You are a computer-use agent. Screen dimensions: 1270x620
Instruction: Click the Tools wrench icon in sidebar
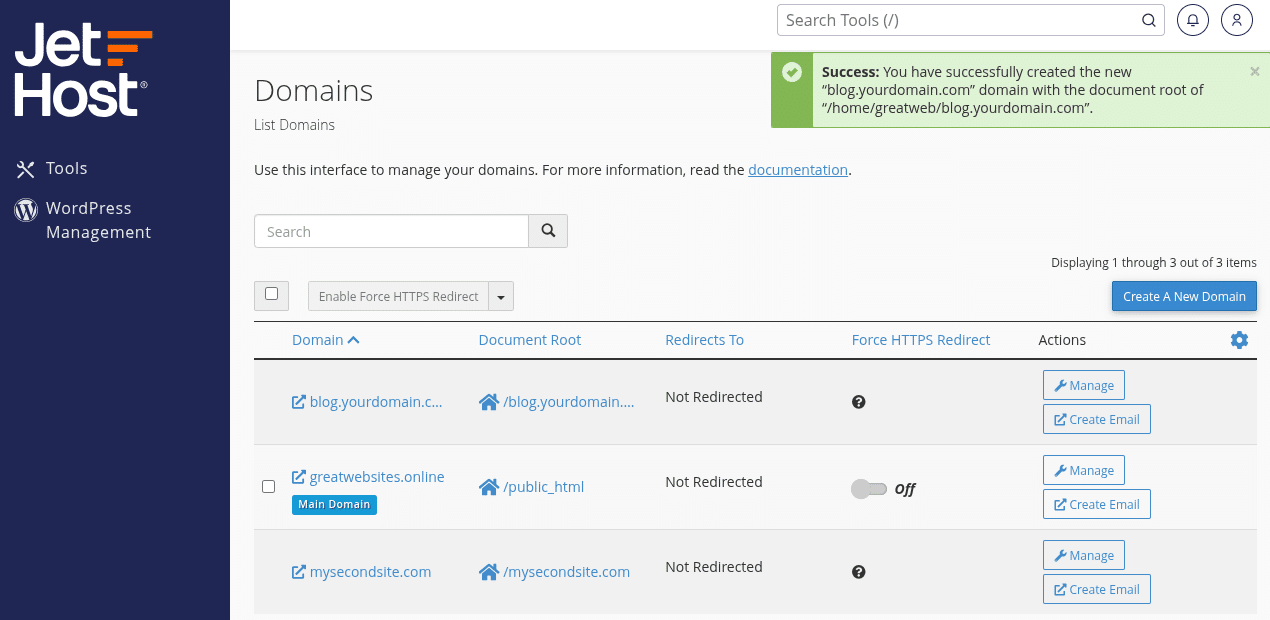point(25,169)
